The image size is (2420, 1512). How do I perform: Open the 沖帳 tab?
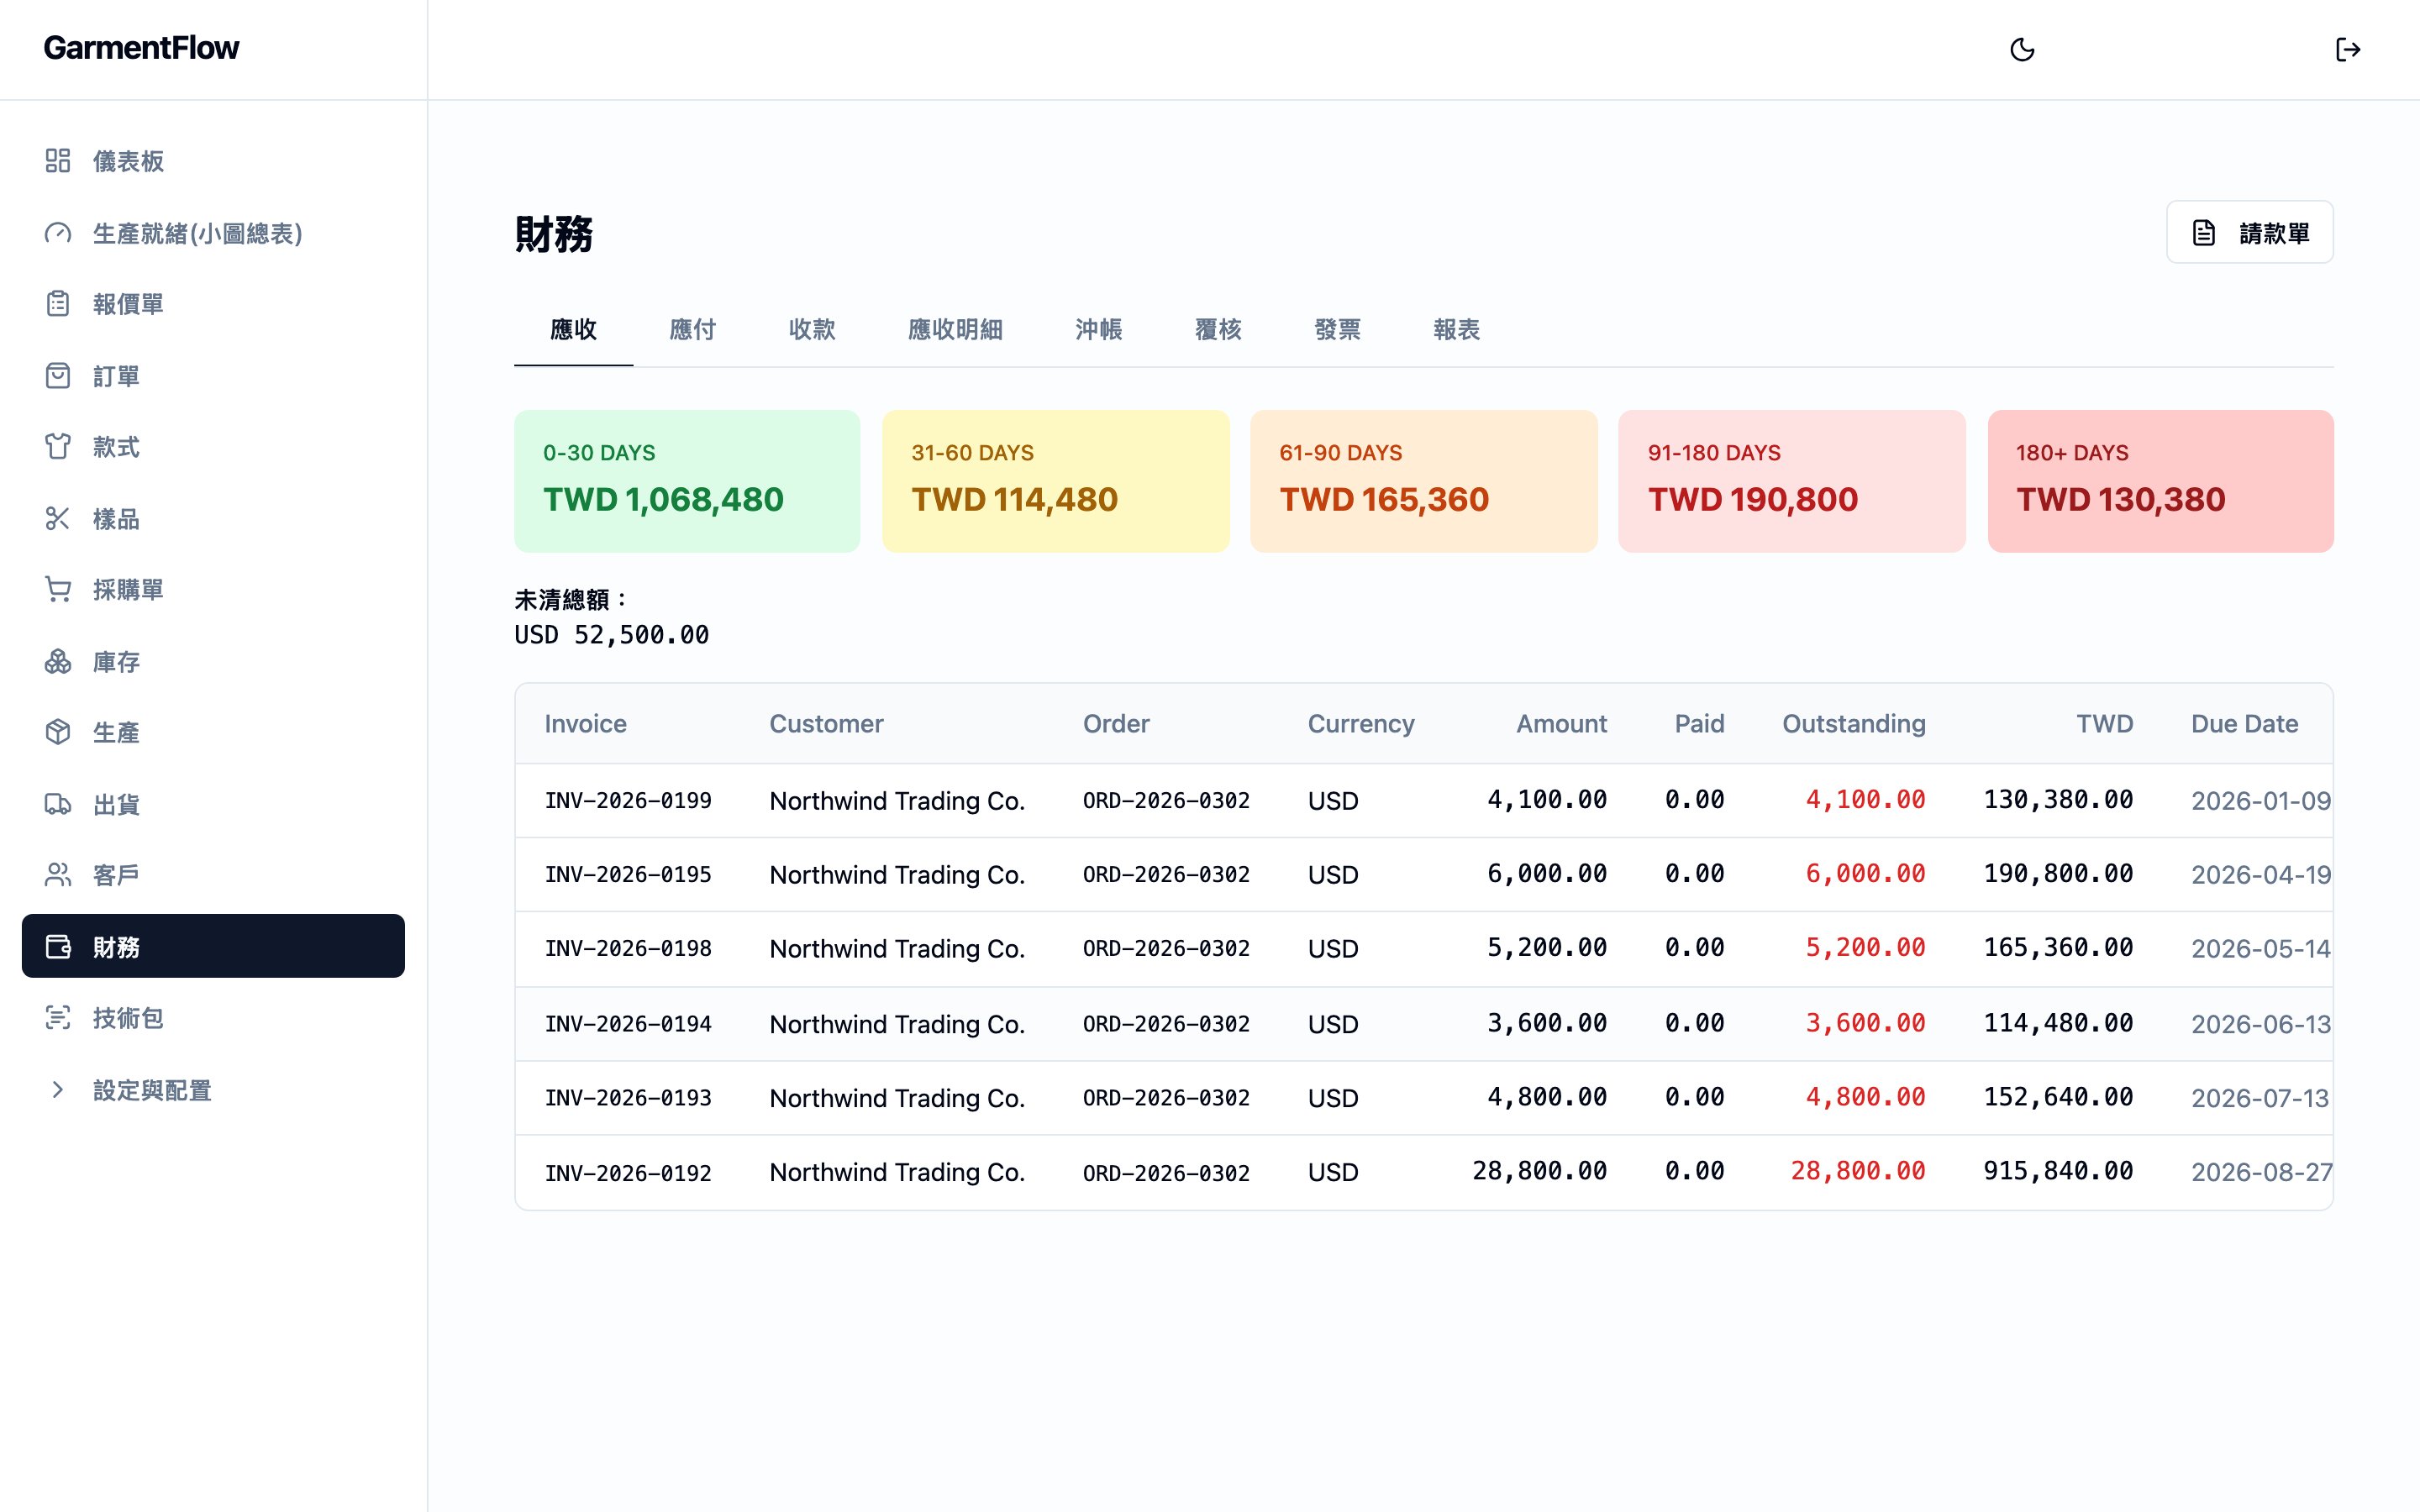click(1098, 330)
